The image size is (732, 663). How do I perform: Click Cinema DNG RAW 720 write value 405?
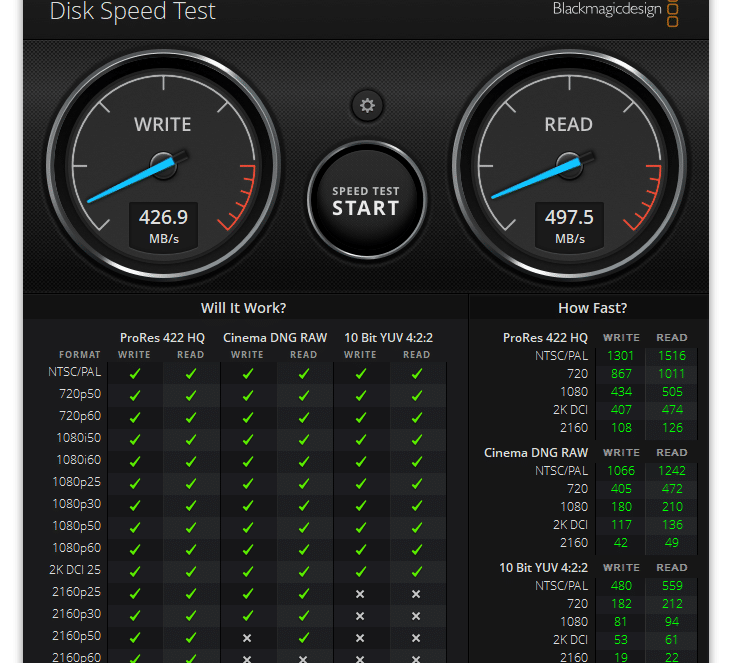click(621, 489)
